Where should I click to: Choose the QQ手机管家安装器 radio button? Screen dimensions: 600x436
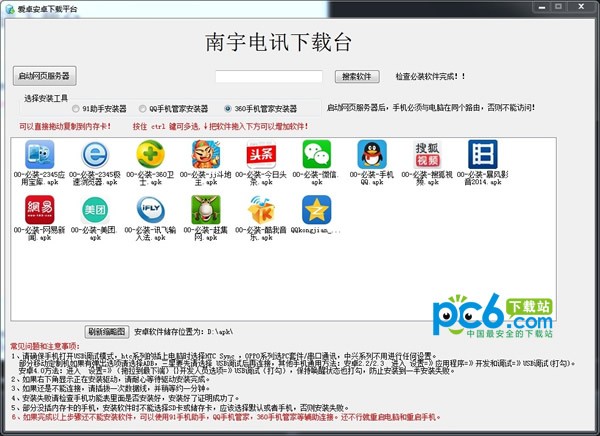pos(143,109)
